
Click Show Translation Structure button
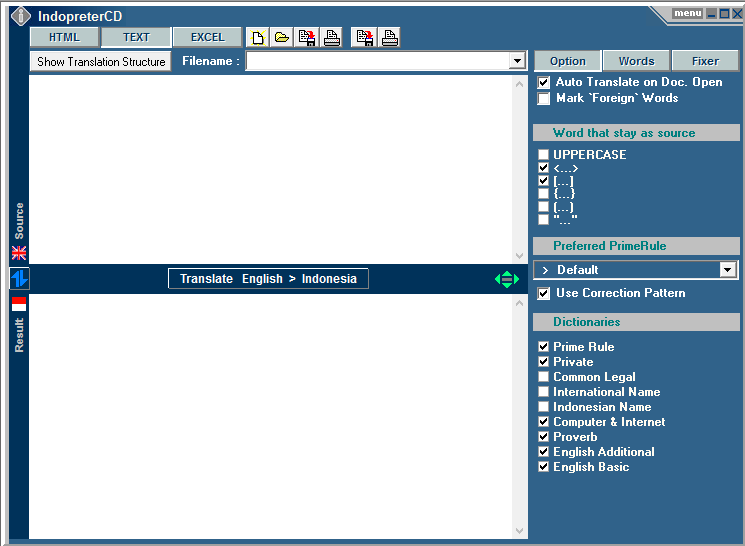(101, 62)
